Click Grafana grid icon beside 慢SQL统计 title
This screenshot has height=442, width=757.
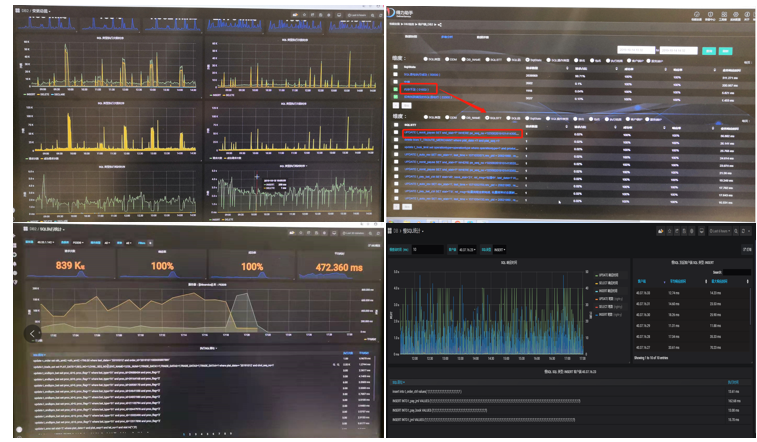click(390, 231)
